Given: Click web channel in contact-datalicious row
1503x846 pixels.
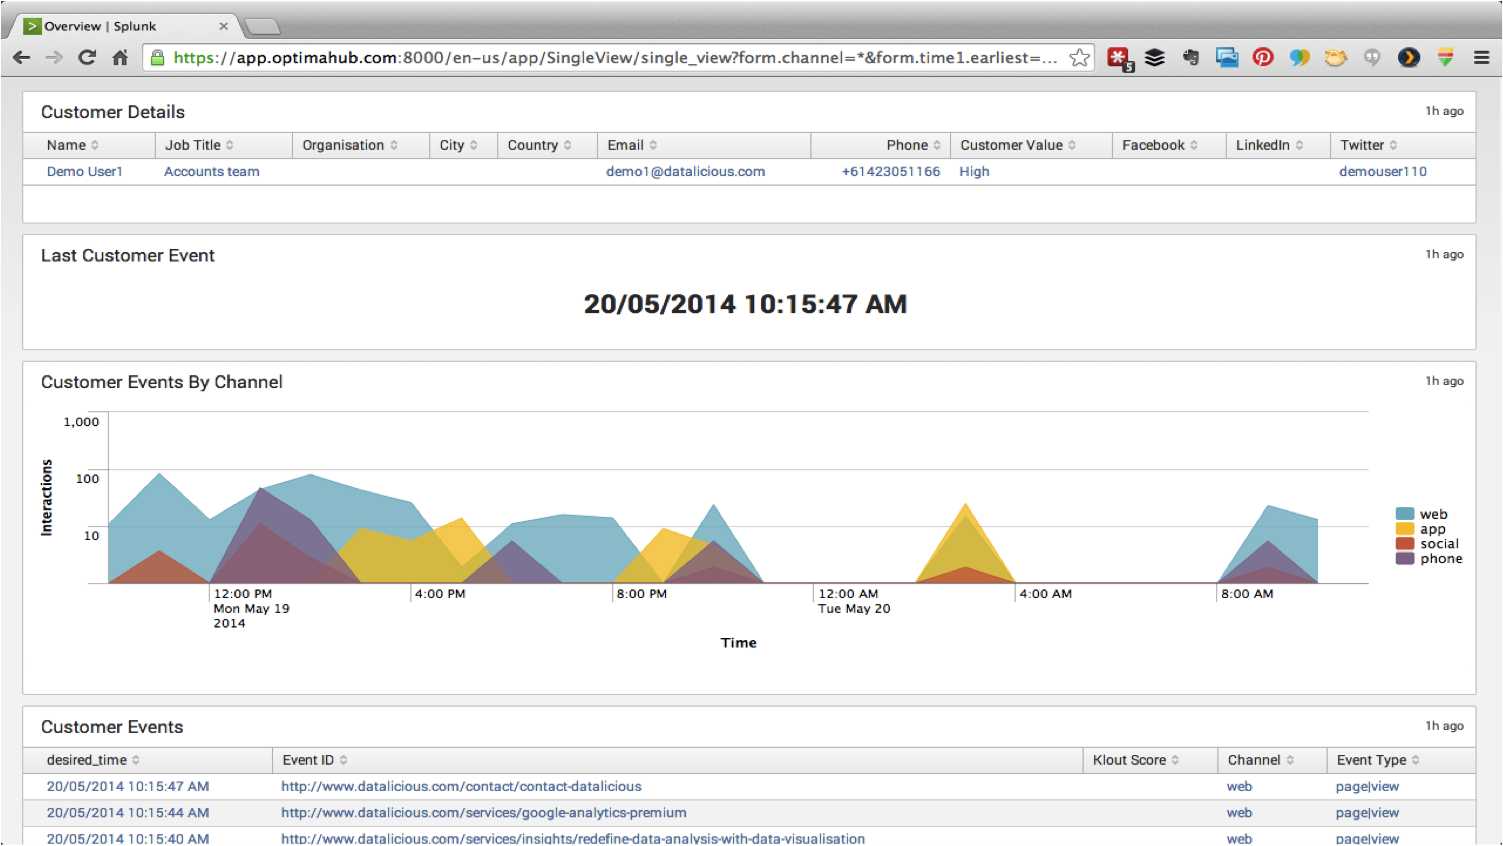Looking at the screenshot, I should pos(1239,787).
